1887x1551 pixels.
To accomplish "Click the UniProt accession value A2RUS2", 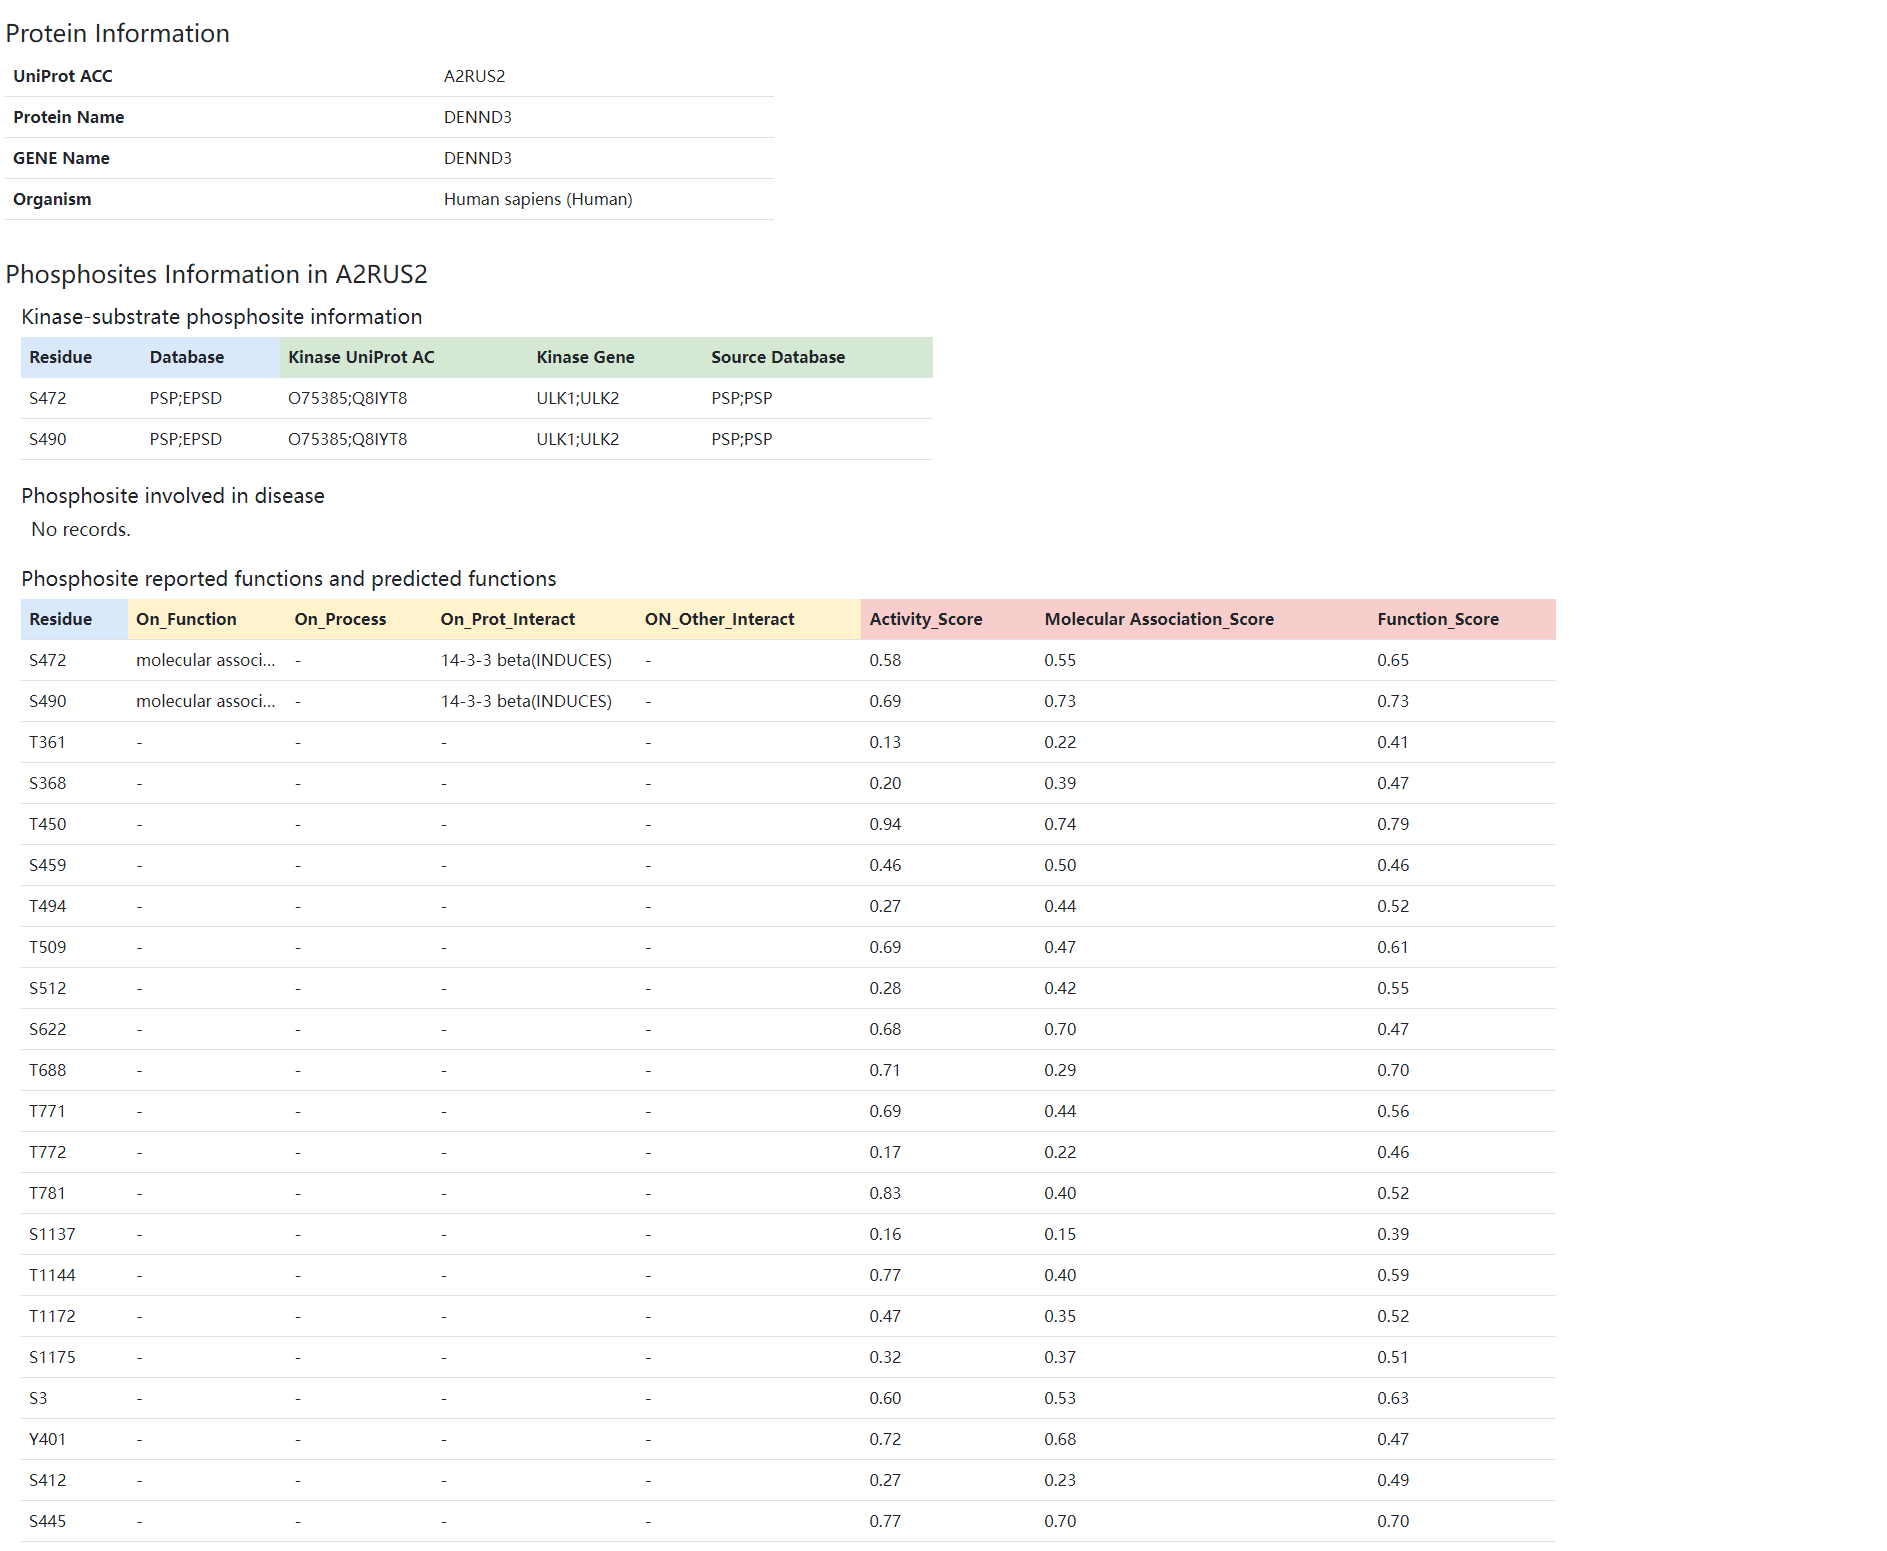I will point(474,76).
